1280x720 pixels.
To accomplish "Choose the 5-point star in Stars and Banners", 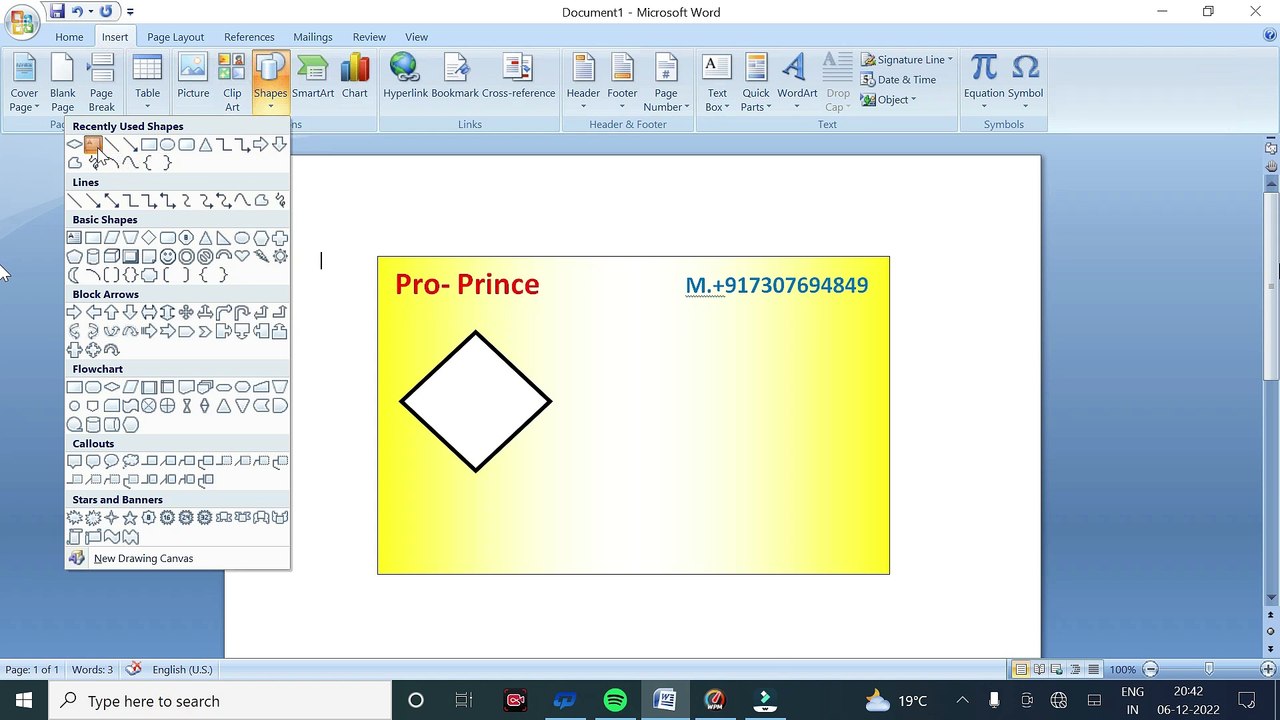I will 130,518.
